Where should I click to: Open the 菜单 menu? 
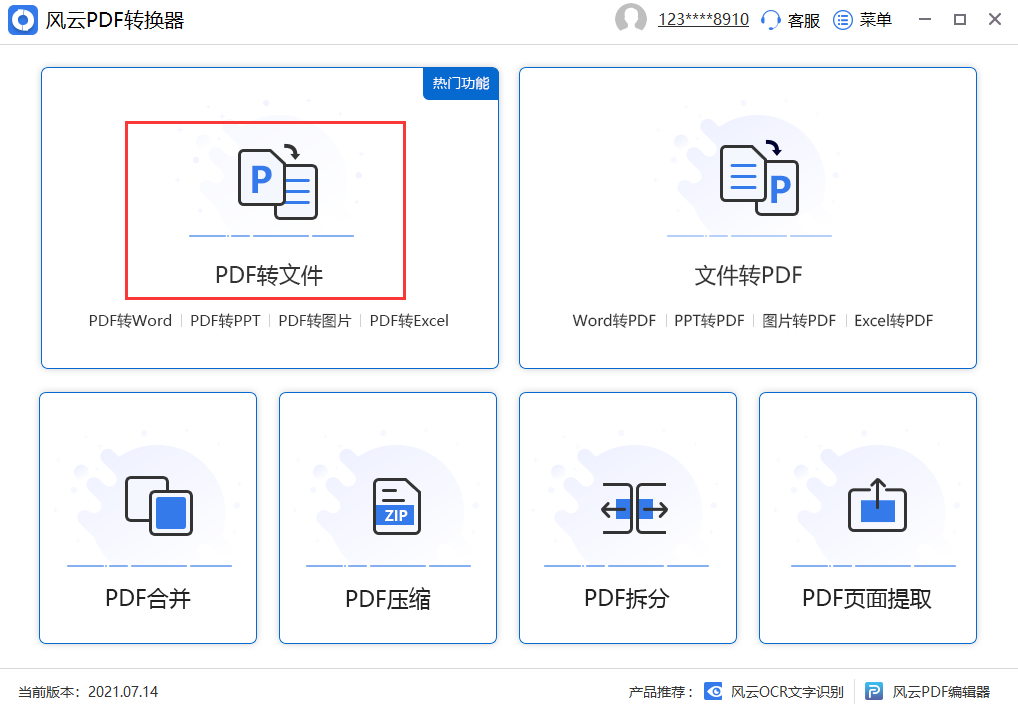pyautogui.click(x=862, y=20)
